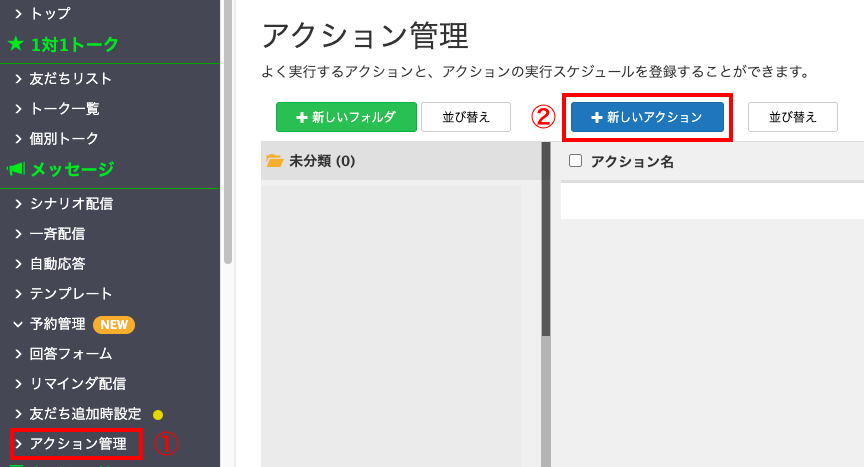
Task: Open the トップ sidebar item
Action: (x=50, y=13)
